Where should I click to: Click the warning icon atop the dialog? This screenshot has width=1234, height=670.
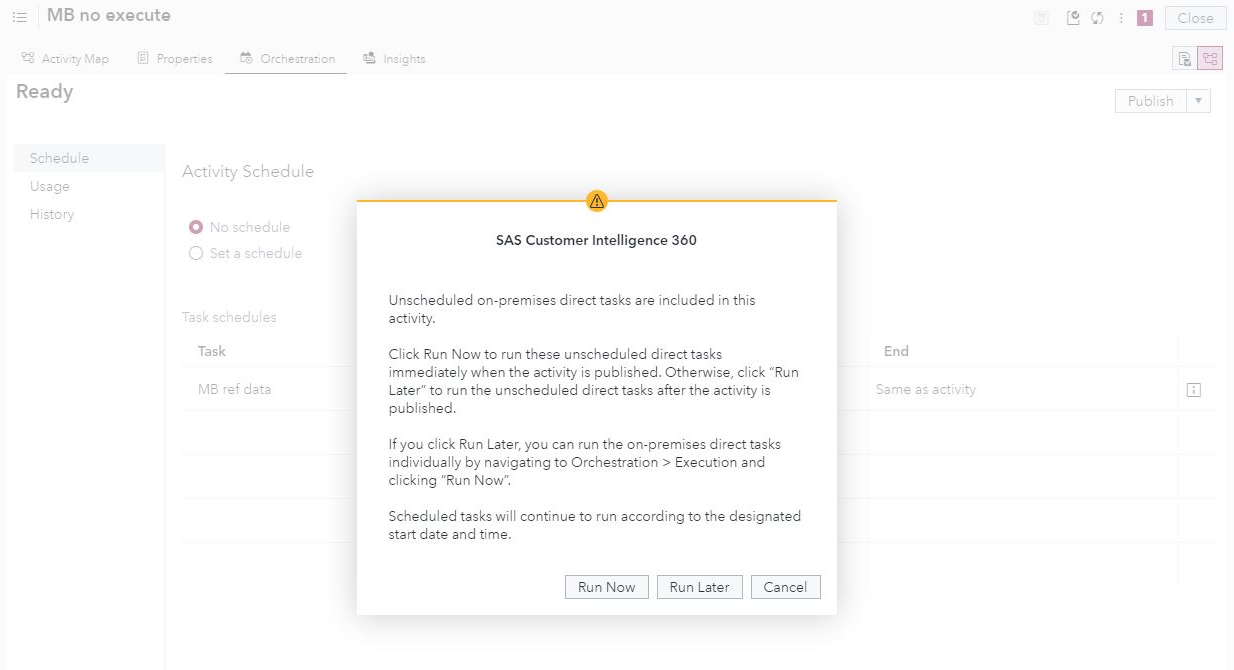coord(597,200)
